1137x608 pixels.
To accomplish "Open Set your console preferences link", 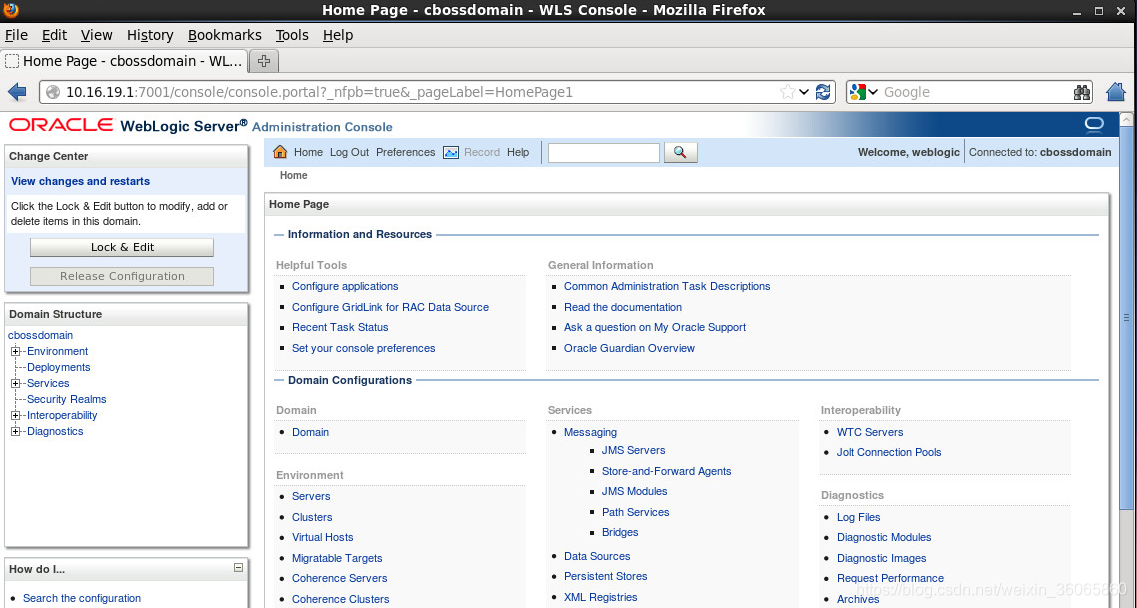I will pos(363,348).
